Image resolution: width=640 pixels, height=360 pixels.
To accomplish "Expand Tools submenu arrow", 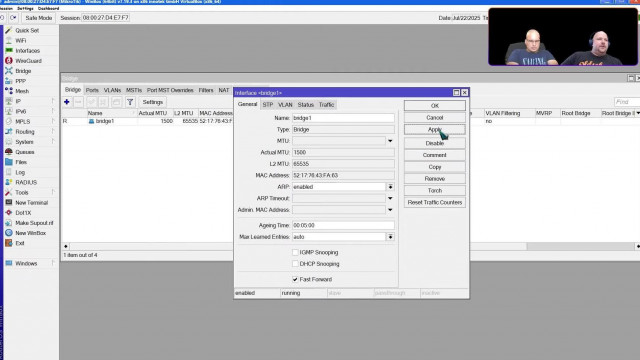I will 53,193.
